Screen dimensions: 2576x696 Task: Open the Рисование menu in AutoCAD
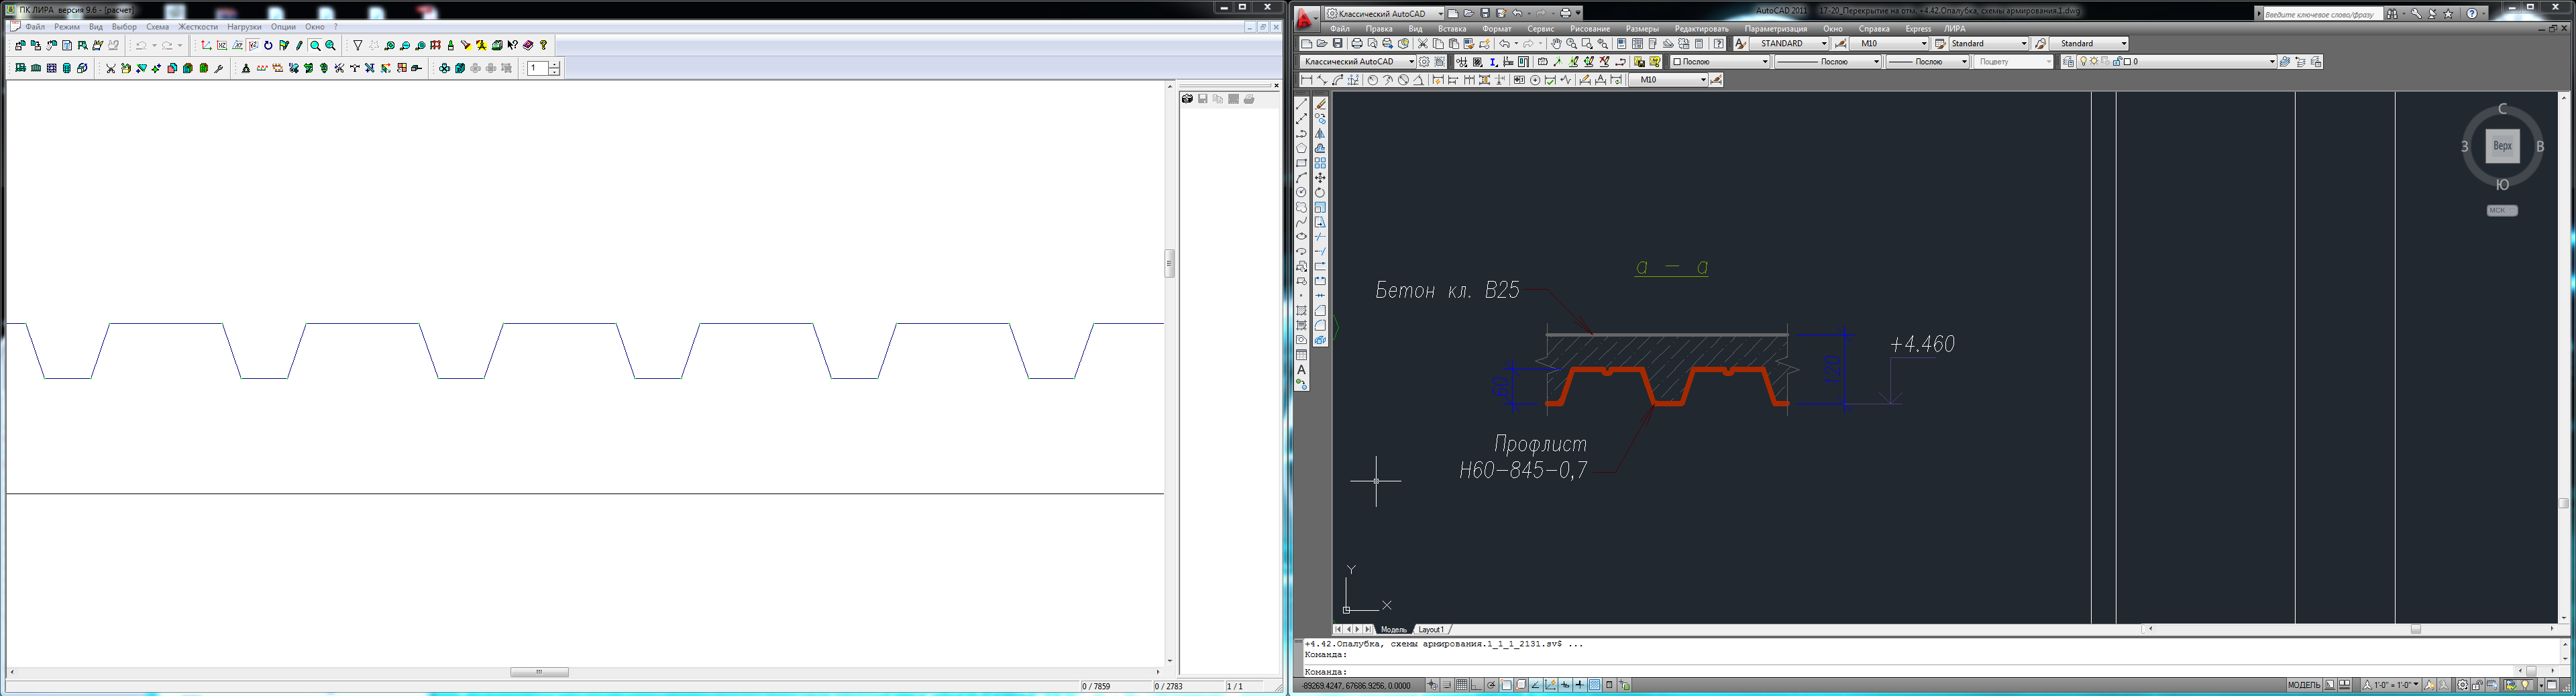point(1590,29)
